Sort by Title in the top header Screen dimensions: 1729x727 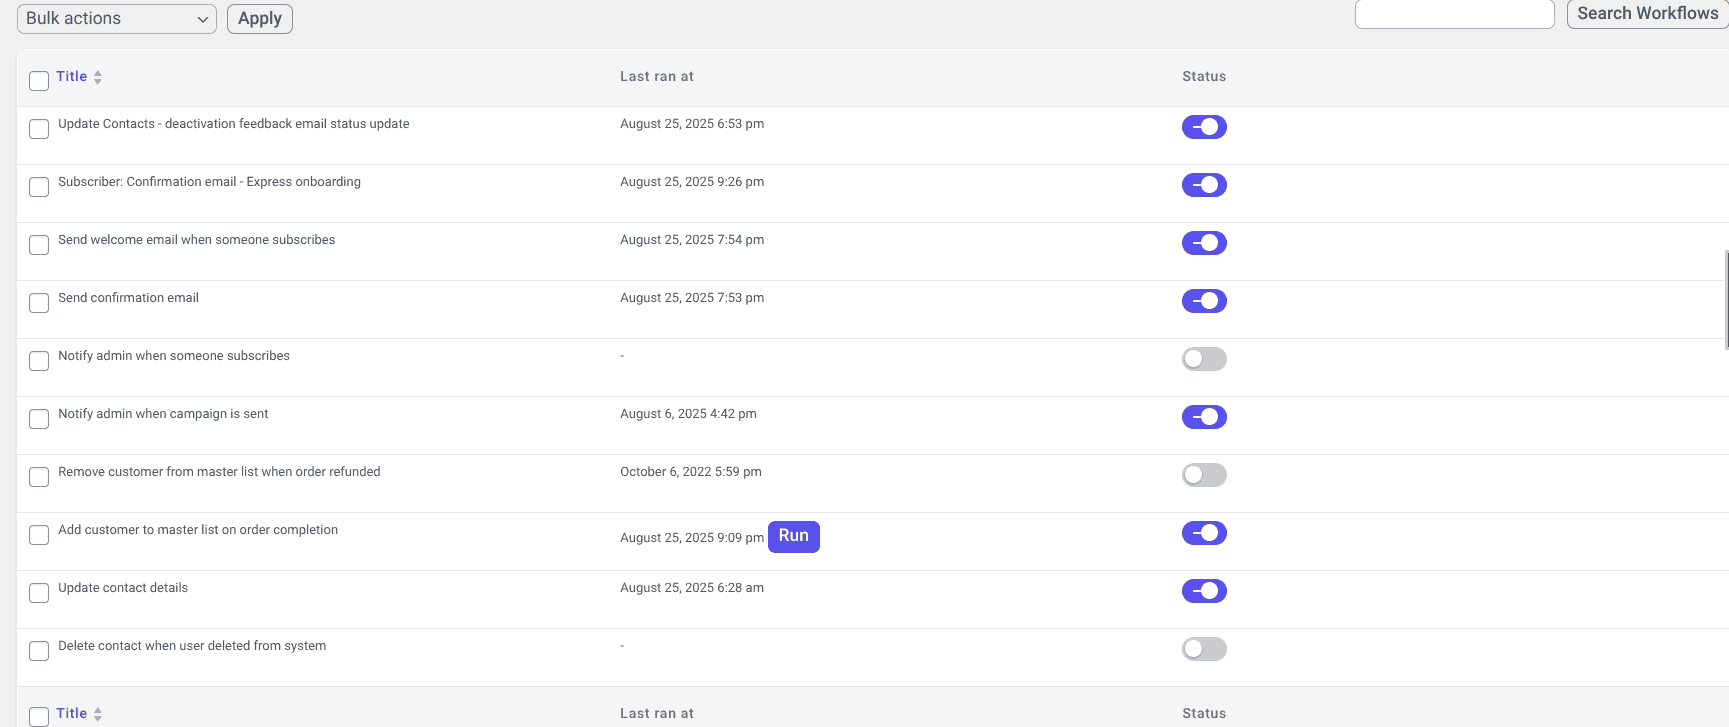(72, 77)
